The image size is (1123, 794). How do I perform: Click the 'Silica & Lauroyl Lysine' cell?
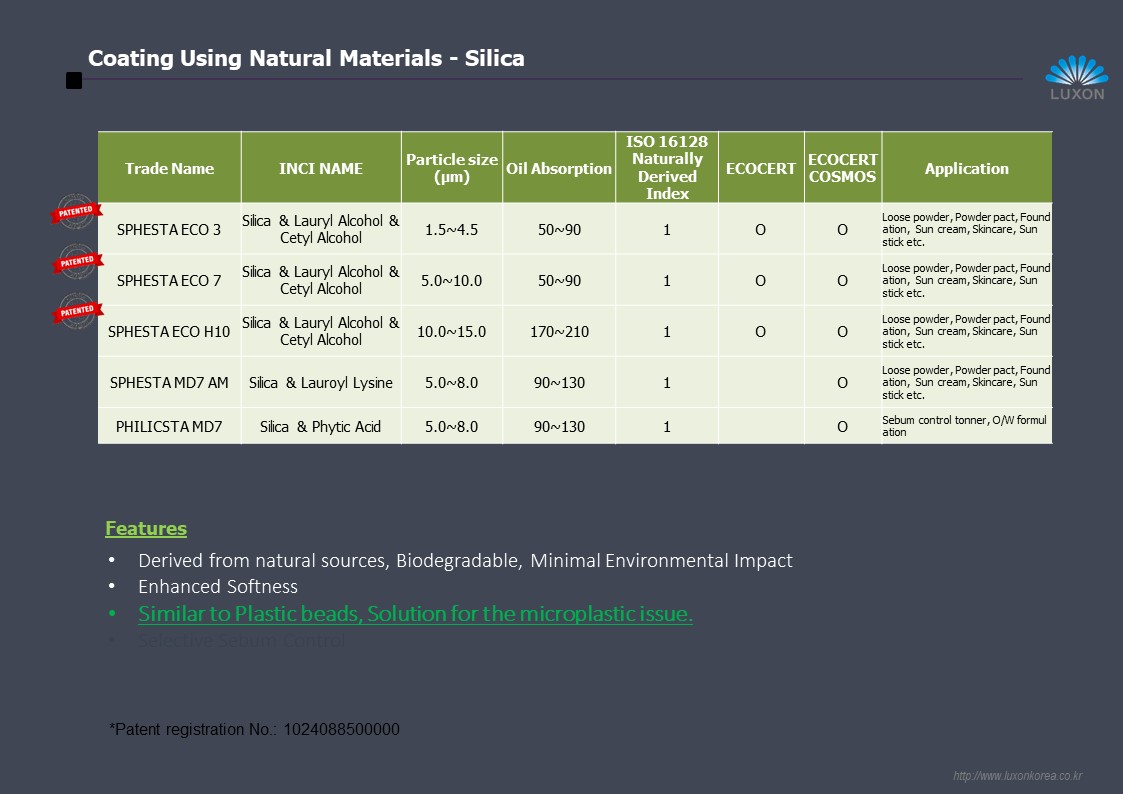point(321,382)
